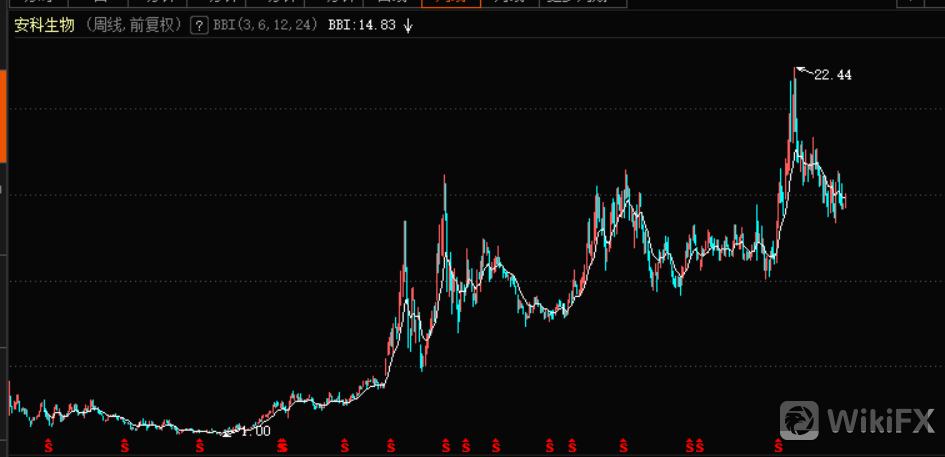945x457 pixels.
Task: Click the leftmost red S dividend marker
Action: point(47,444)
